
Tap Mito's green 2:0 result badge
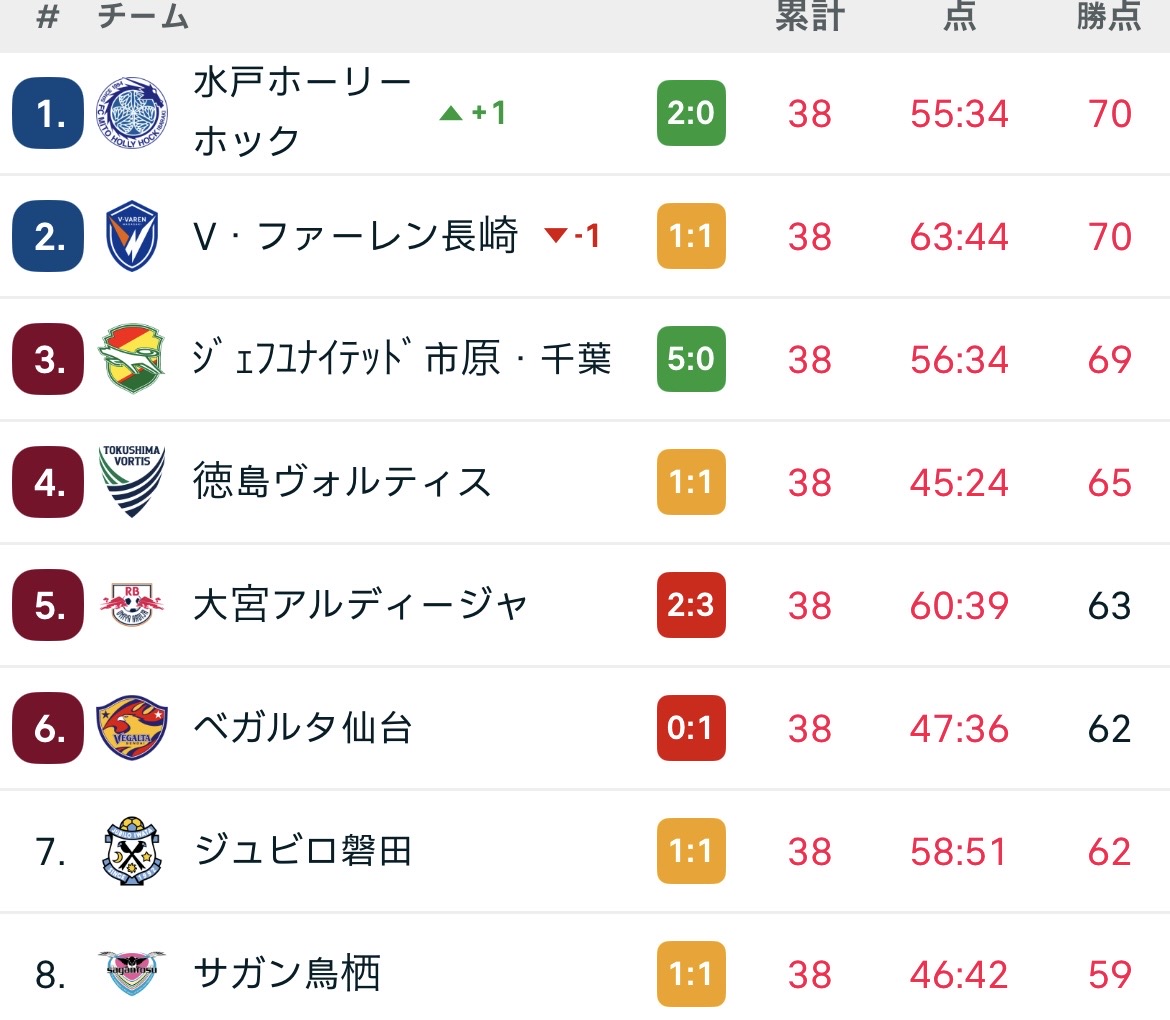tap(691, 113)
